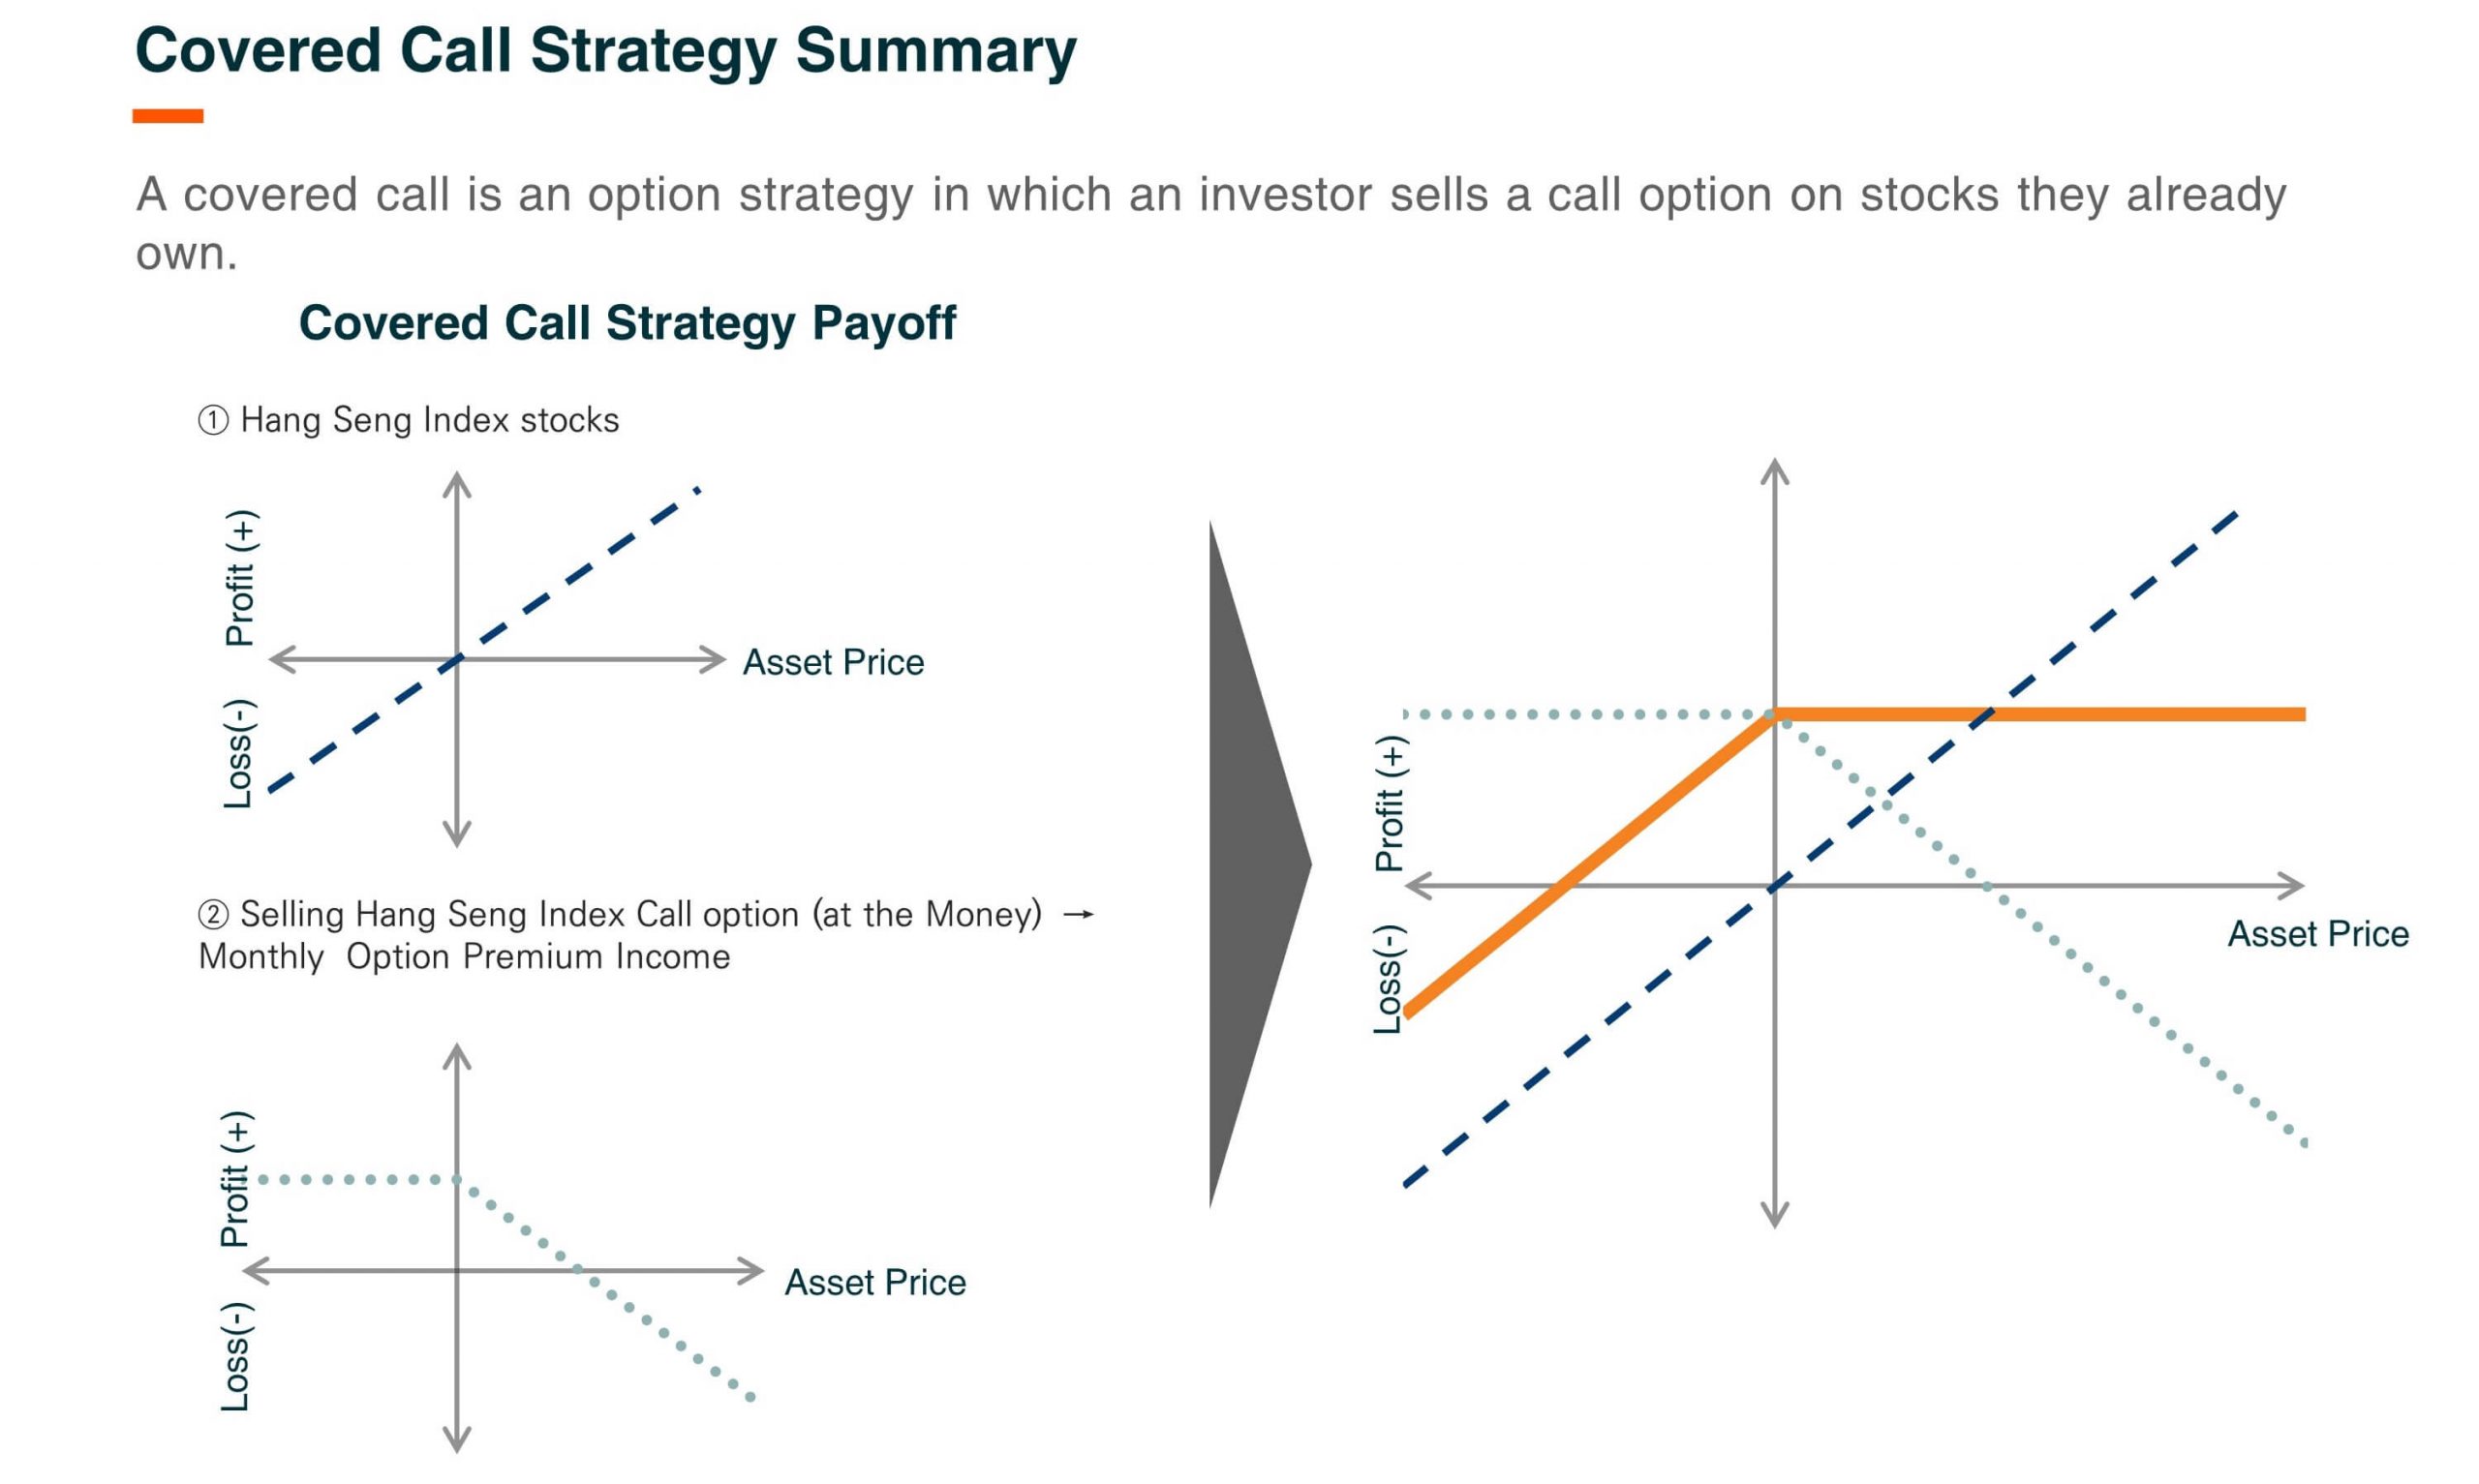Click Asset Price label on top-left chart
This screenshot has height=1484, width=2479.
833,662
